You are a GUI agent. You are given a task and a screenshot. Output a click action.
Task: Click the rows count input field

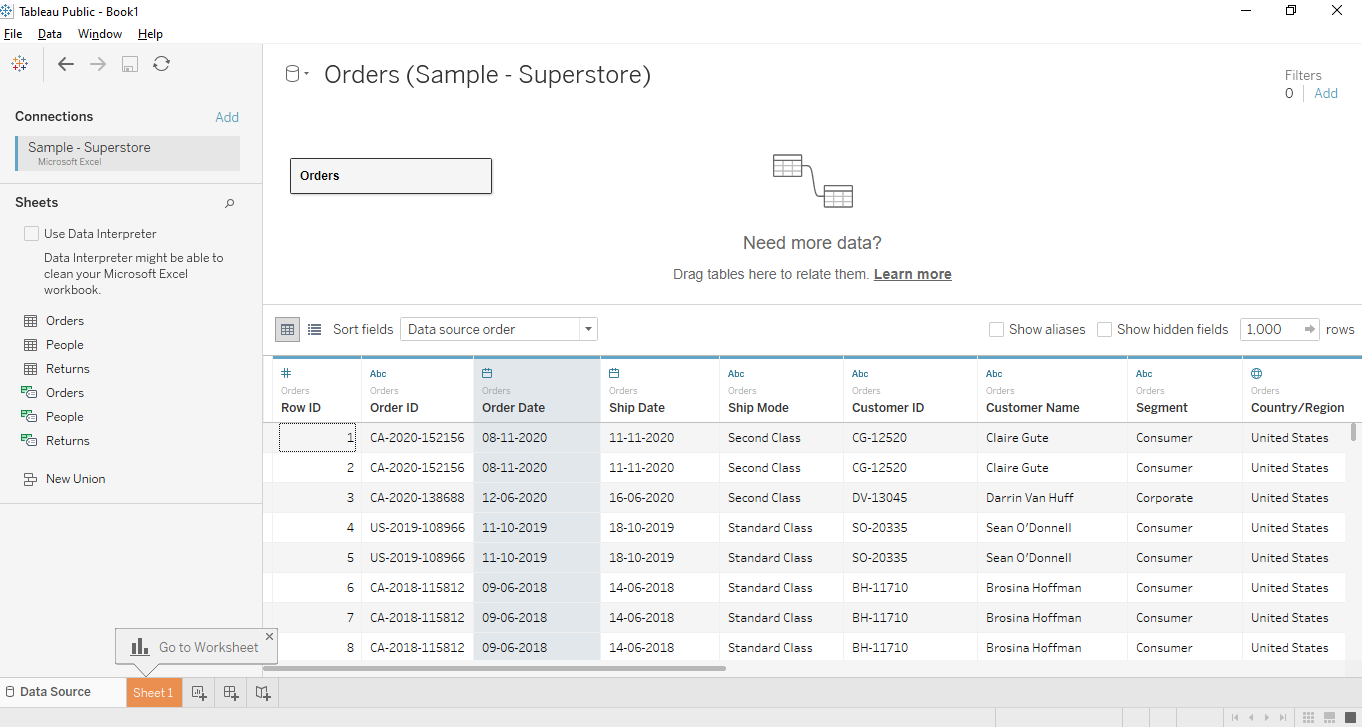1271,329
